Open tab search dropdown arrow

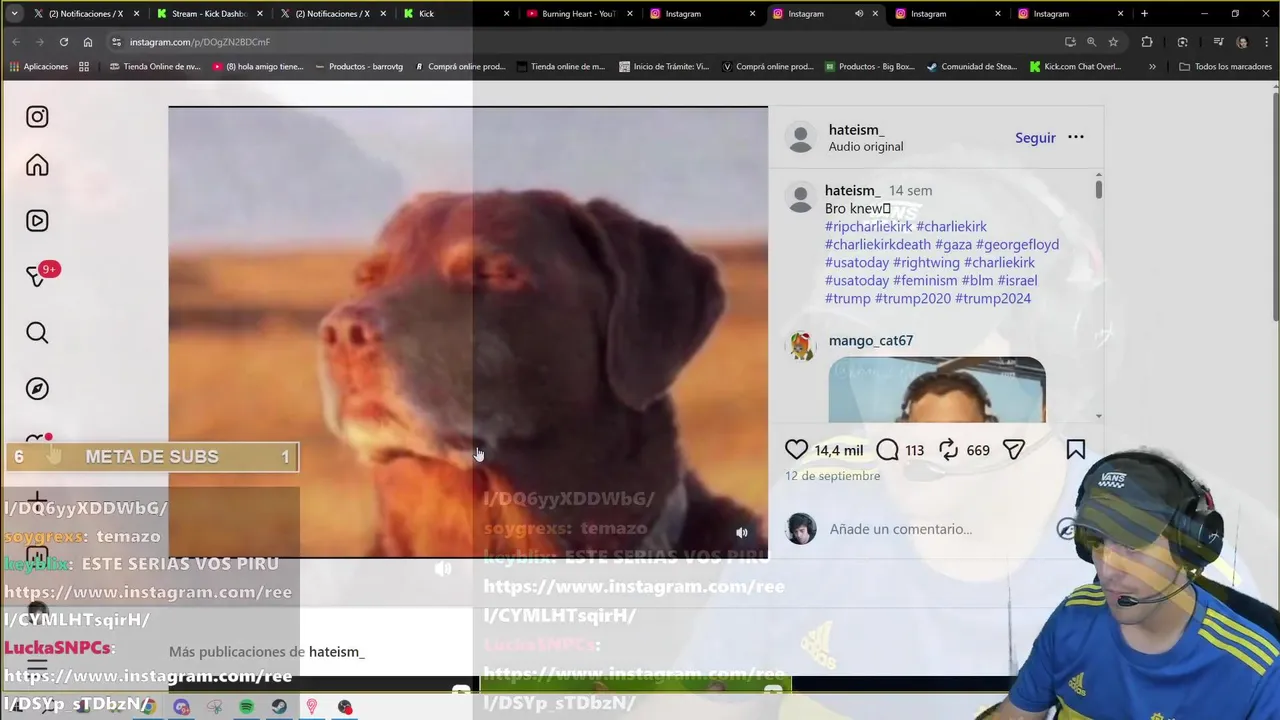click(14, 14)
